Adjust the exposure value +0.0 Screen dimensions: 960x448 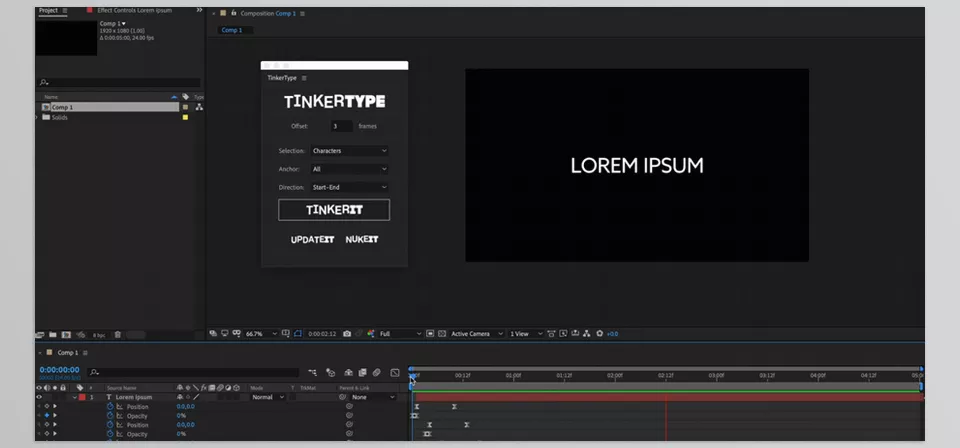[612, 334]
